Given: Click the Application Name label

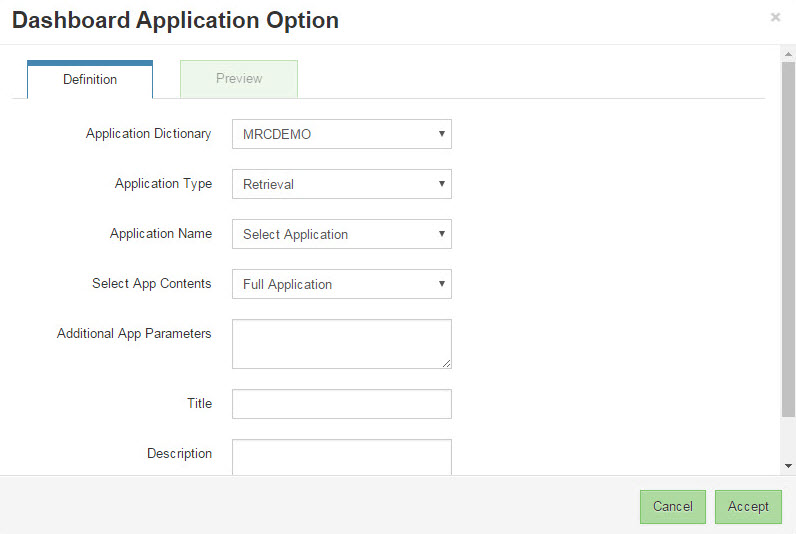Looking at the screenshot, I should point(161,233).
